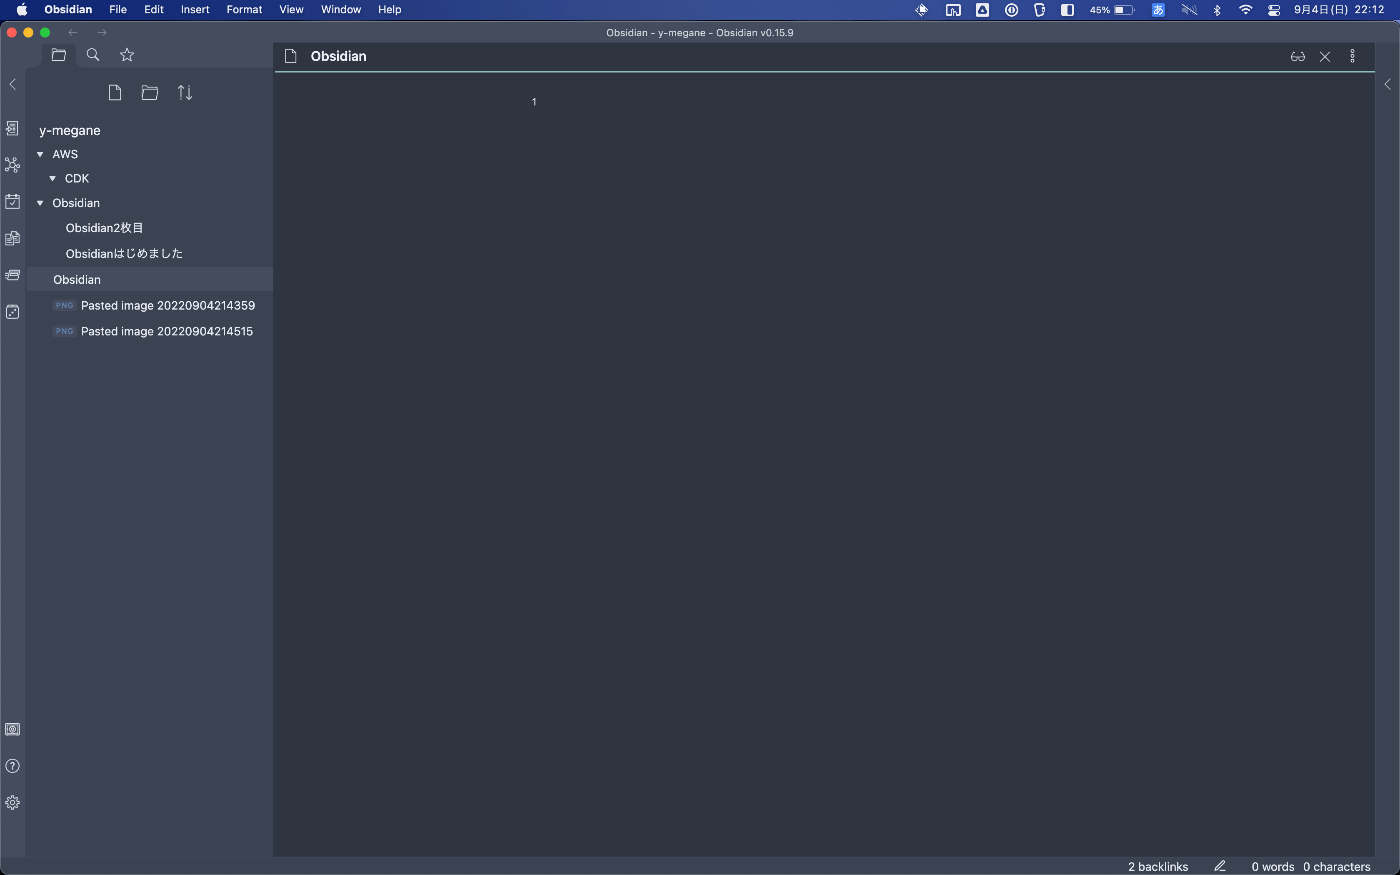Screen dimensions: 1400x875
Task: Collapse the Obsidian folder arrow
Action: pos(40,203)
